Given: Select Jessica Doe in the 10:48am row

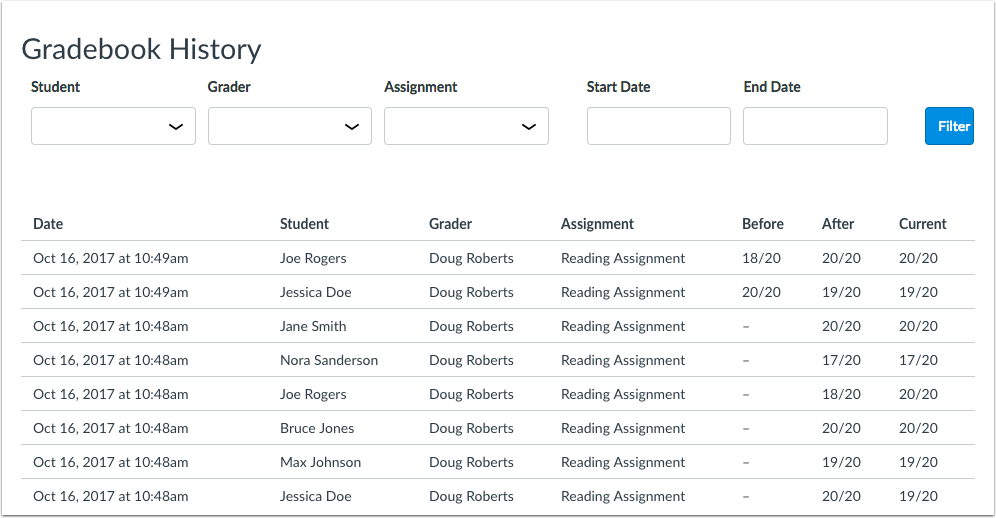Looking at the screenshot, I should coord(316,496).
